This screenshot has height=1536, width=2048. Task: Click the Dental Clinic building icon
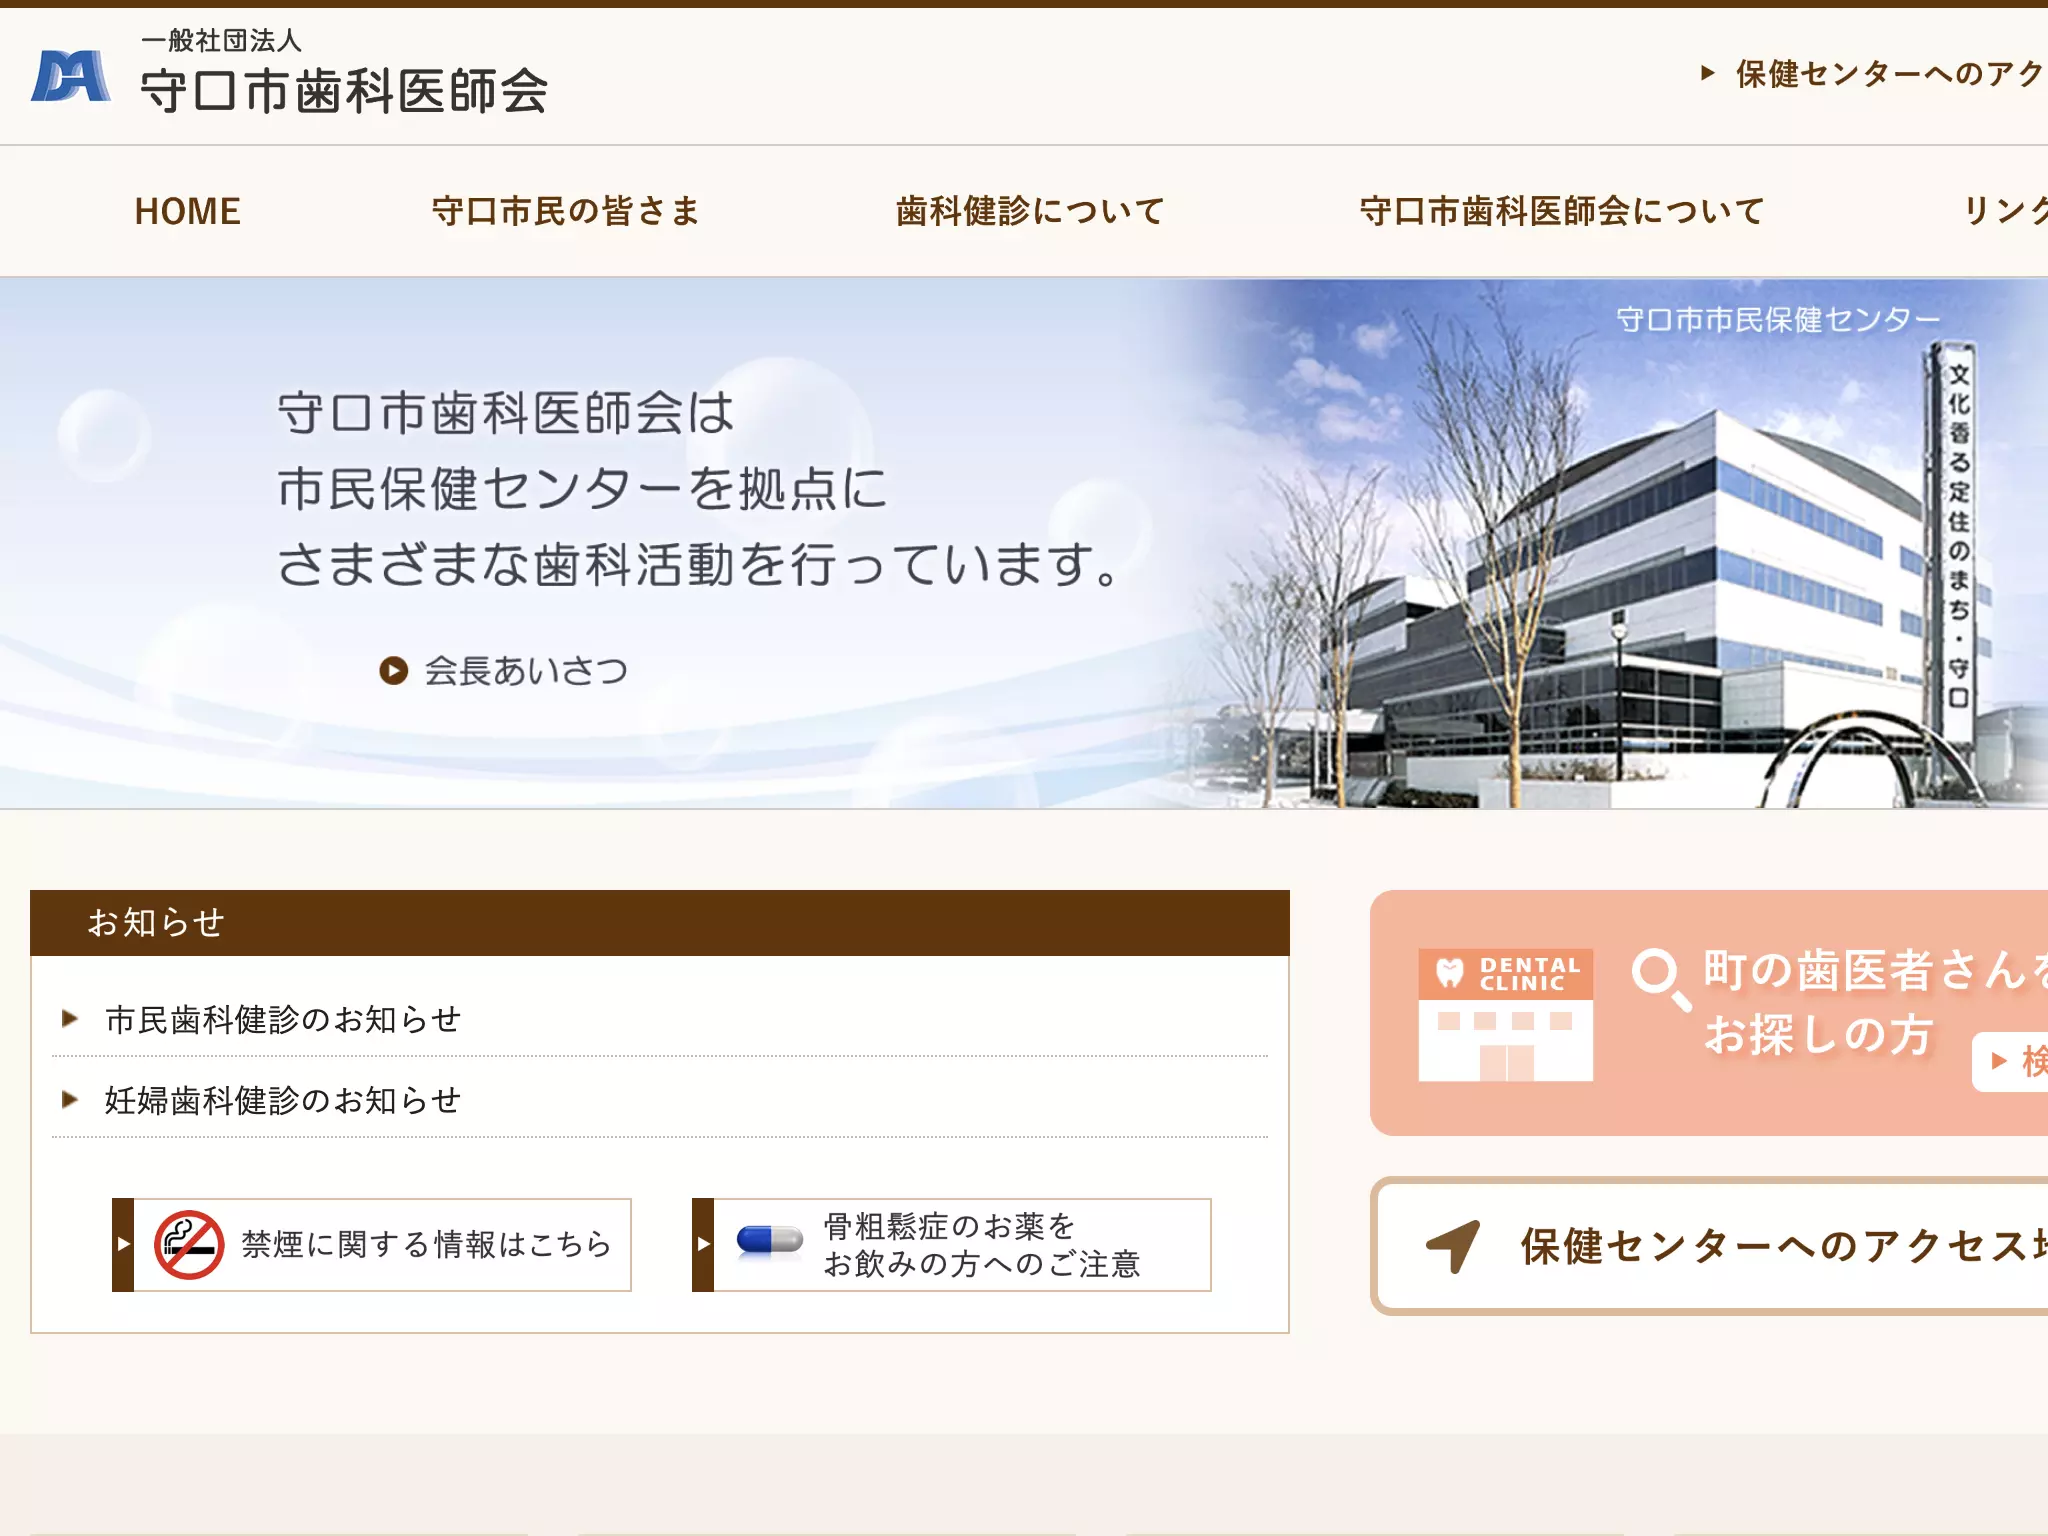click(x=1506, y=1015)
